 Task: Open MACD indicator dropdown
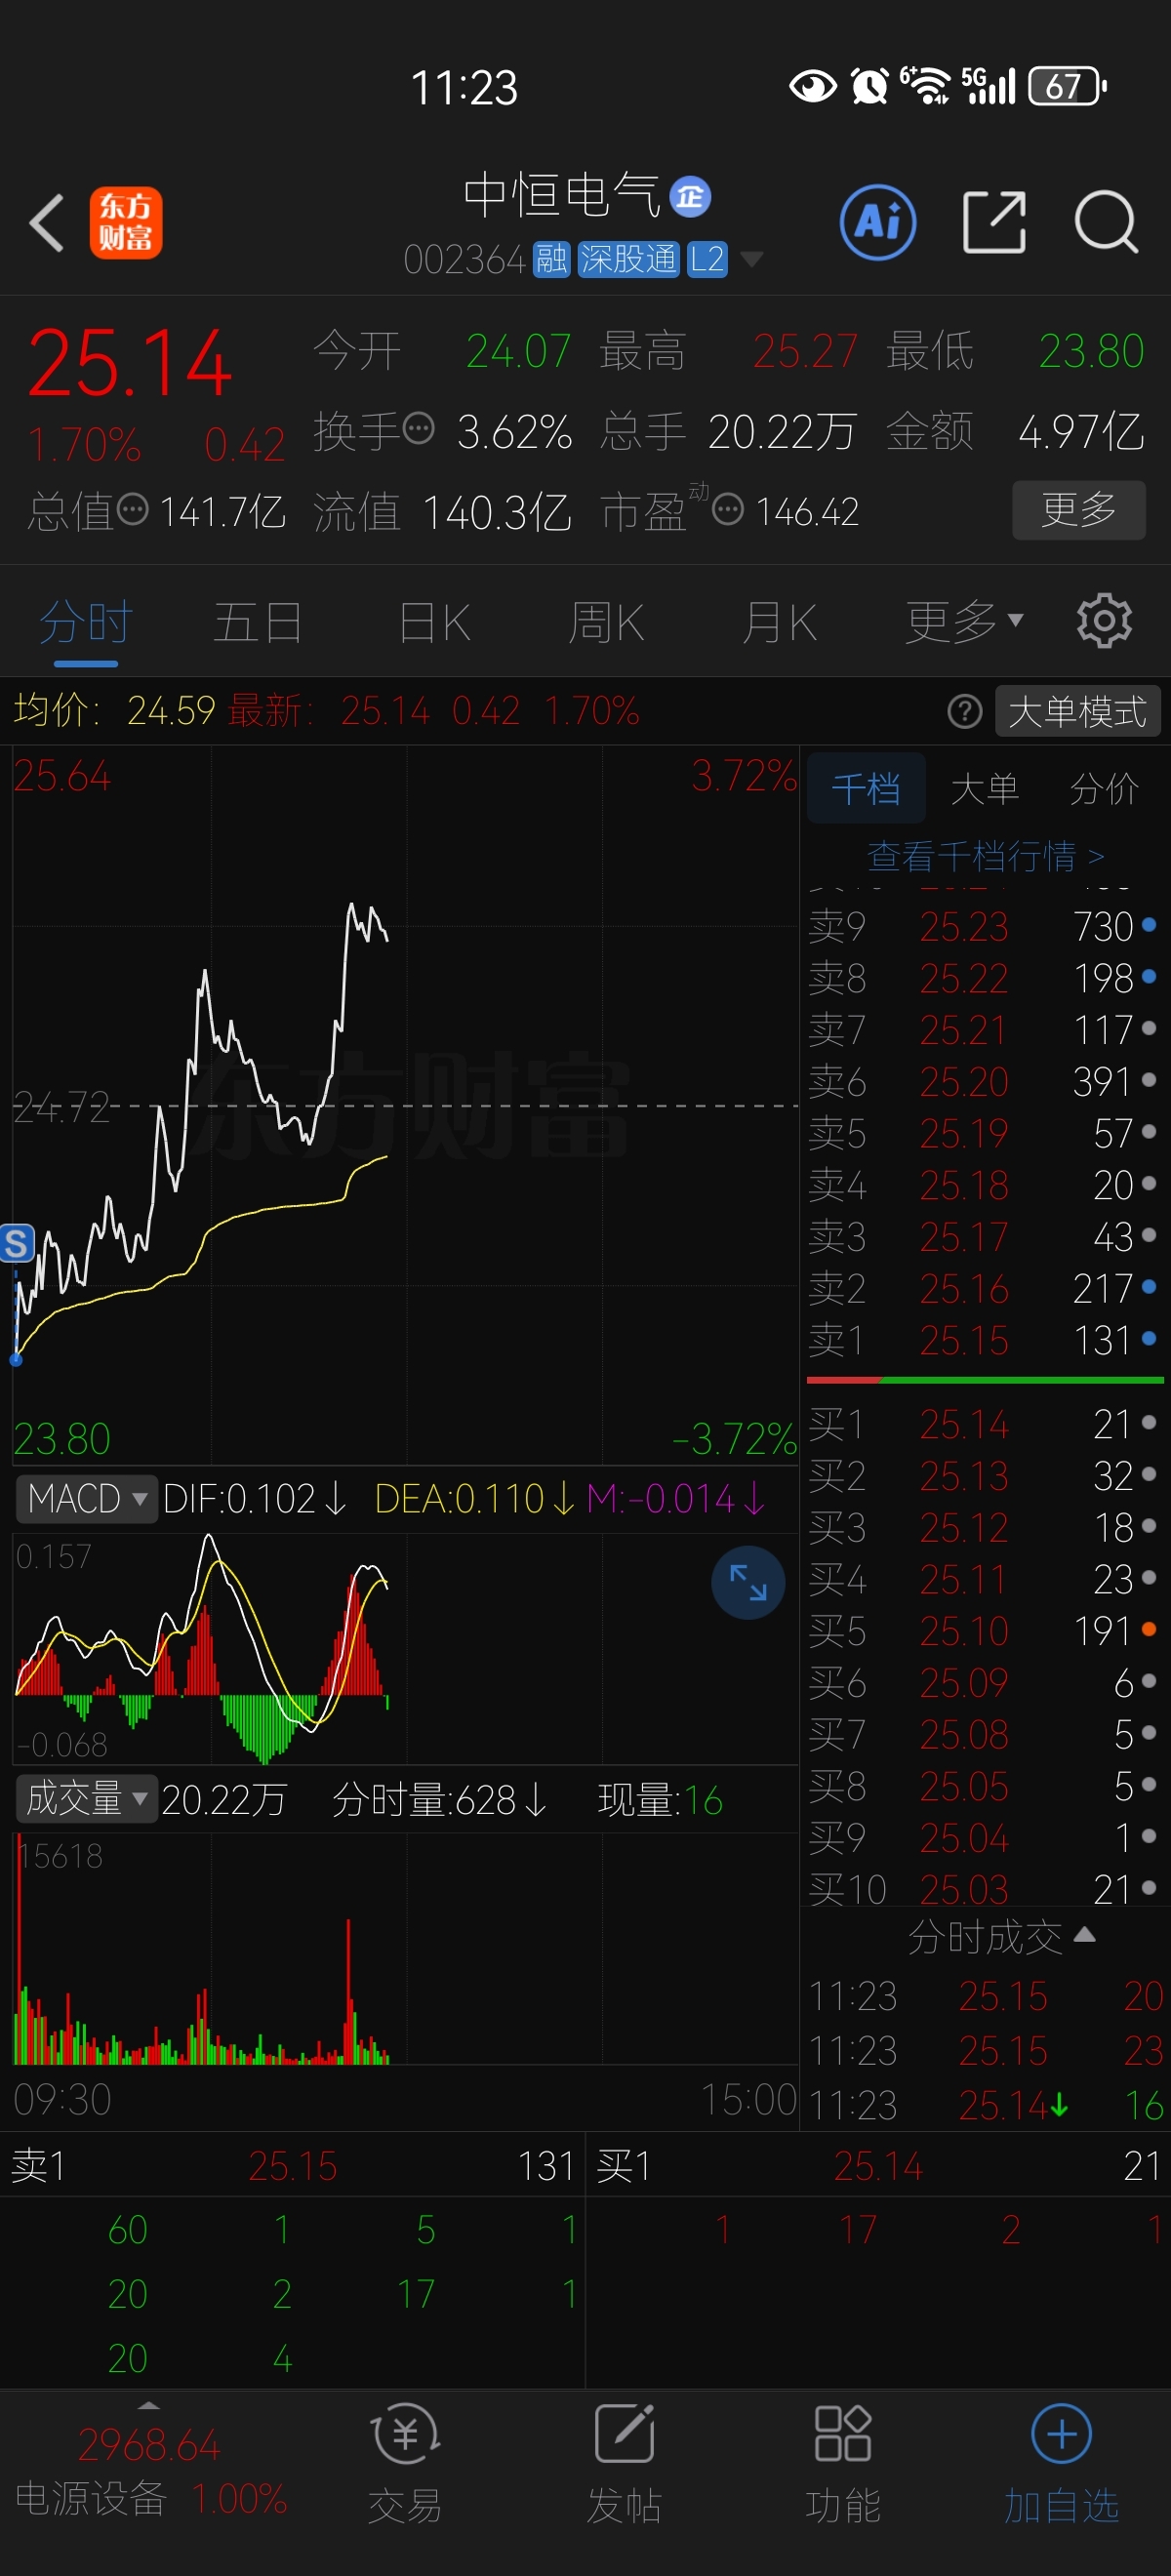click(x=86, y=1499)
